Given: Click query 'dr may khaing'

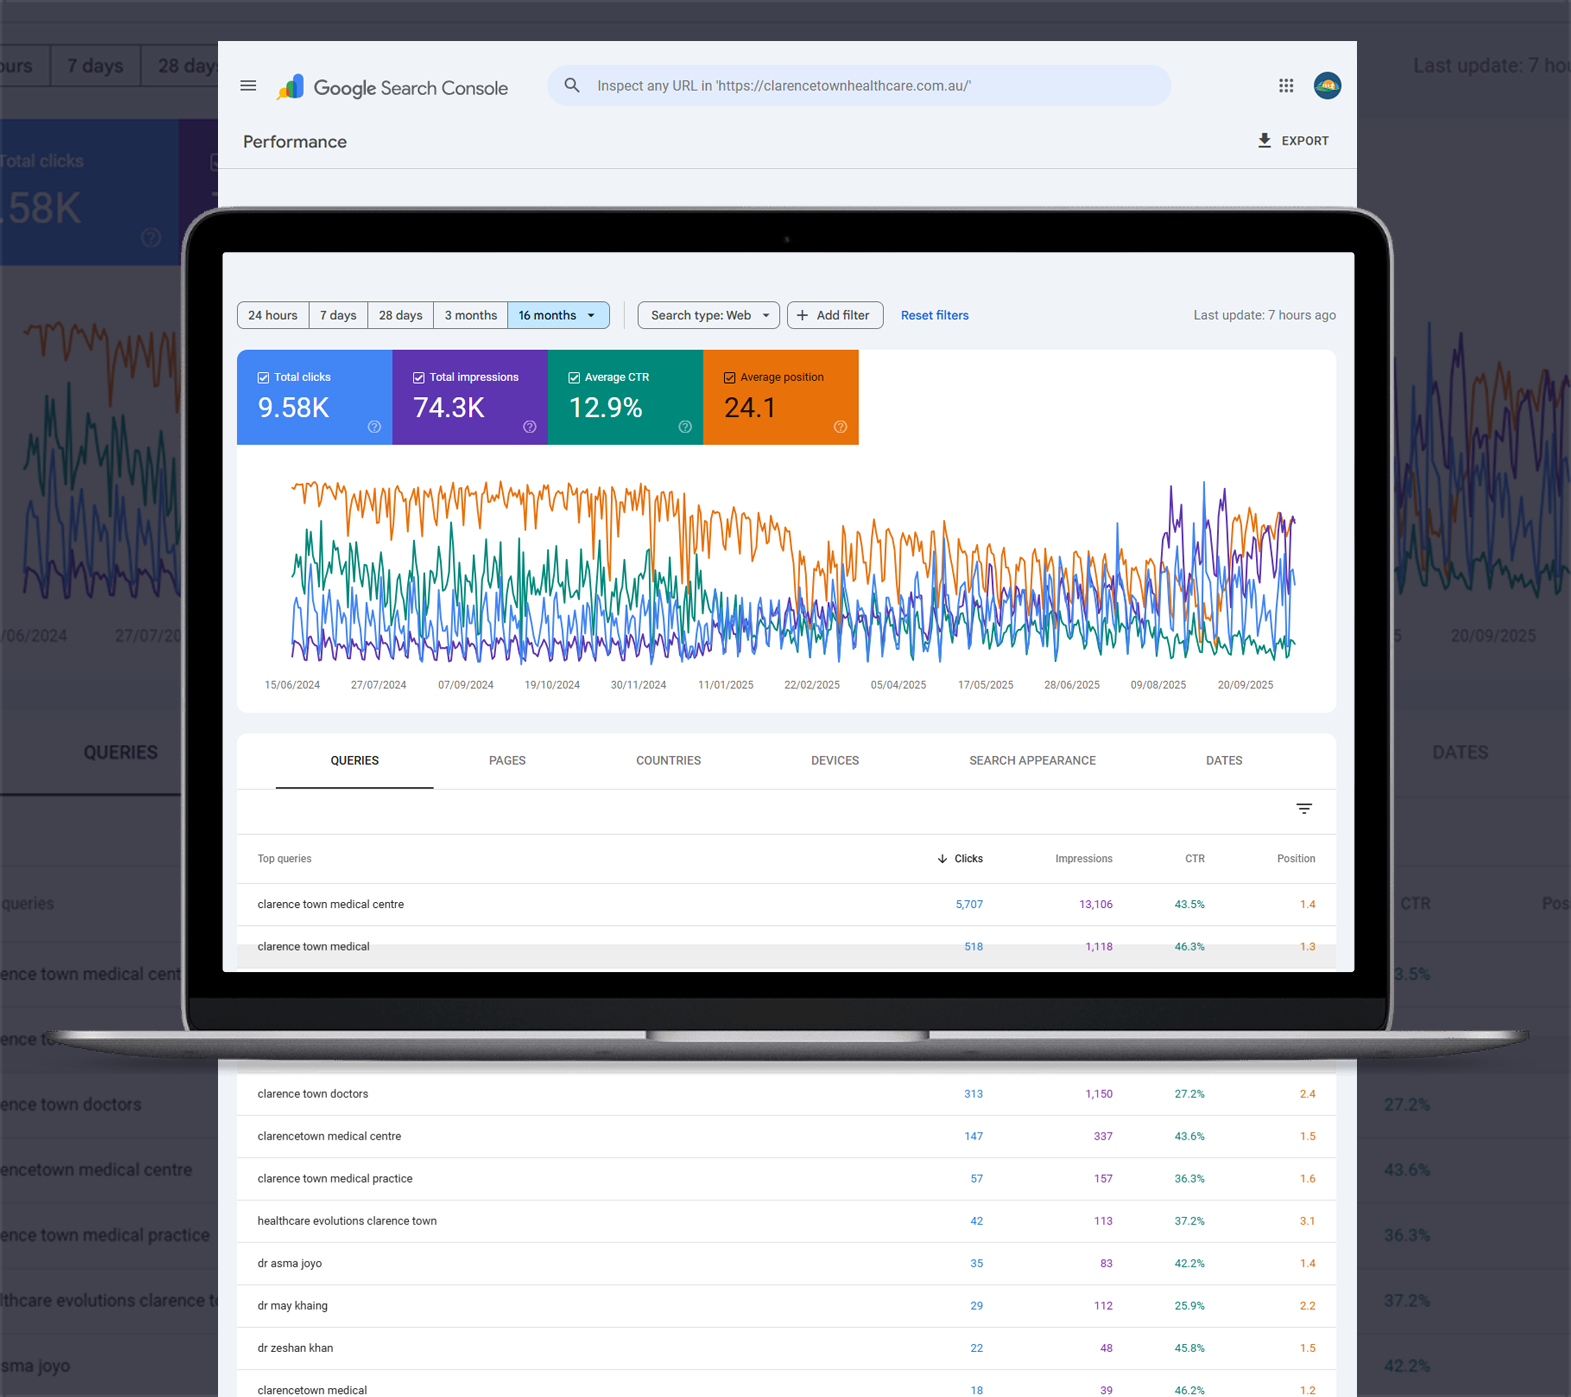Looking at the screenshot, I should click(293, 1306).
